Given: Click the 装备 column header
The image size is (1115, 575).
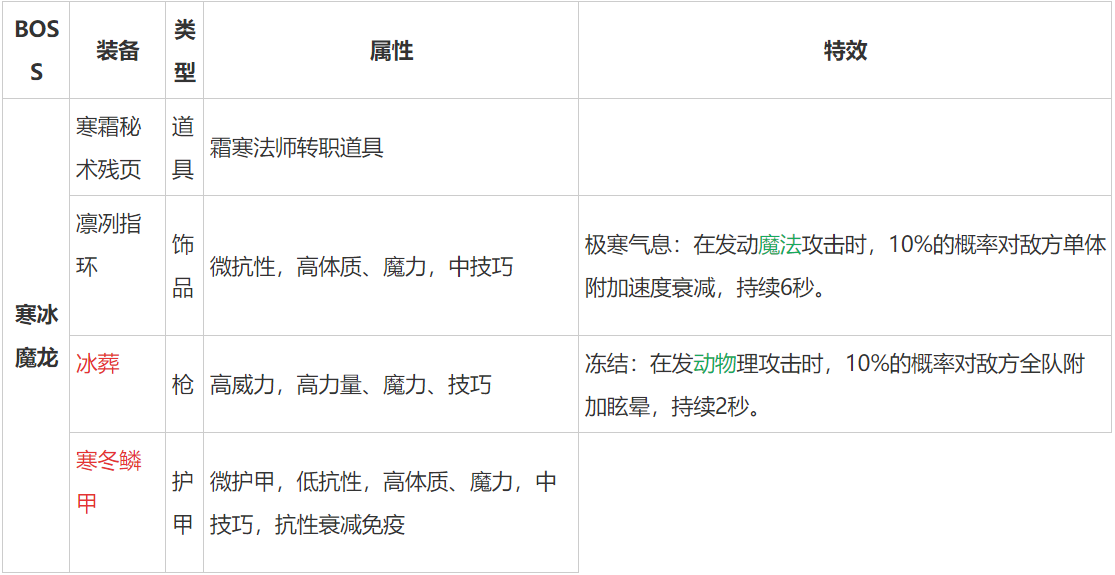Looking at the screenshot, I should point(117,51).
